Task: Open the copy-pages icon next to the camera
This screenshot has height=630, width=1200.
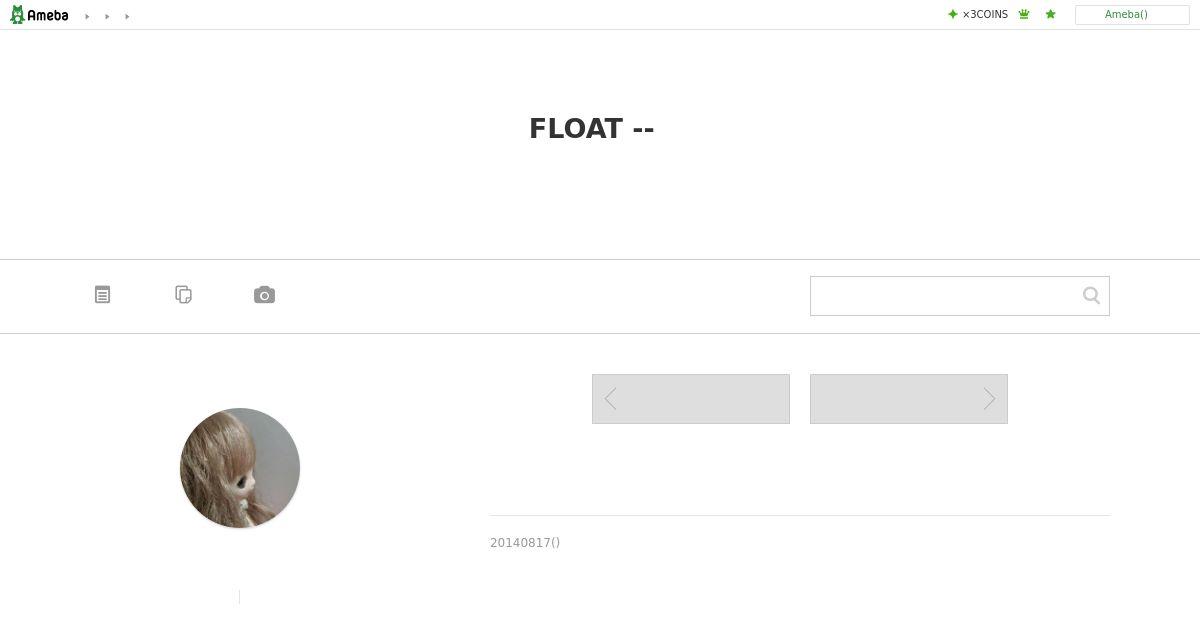Action: pos(183,294)
